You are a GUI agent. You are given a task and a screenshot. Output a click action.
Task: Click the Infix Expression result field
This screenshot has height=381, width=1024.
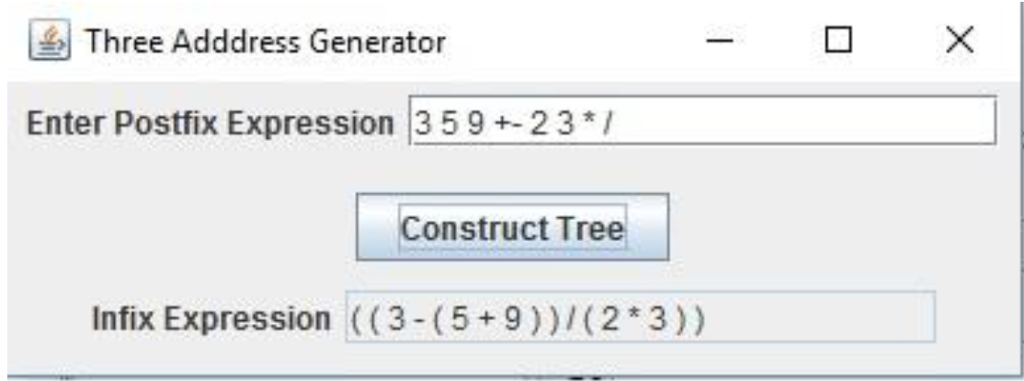pyautogui.click(x=640, y=317)
